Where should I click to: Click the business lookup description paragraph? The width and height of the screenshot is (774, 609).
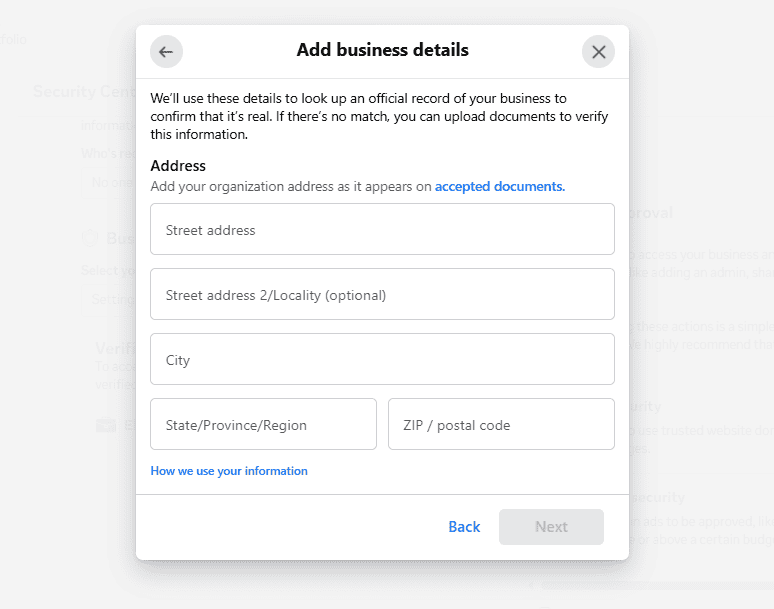tap(380, 116)
